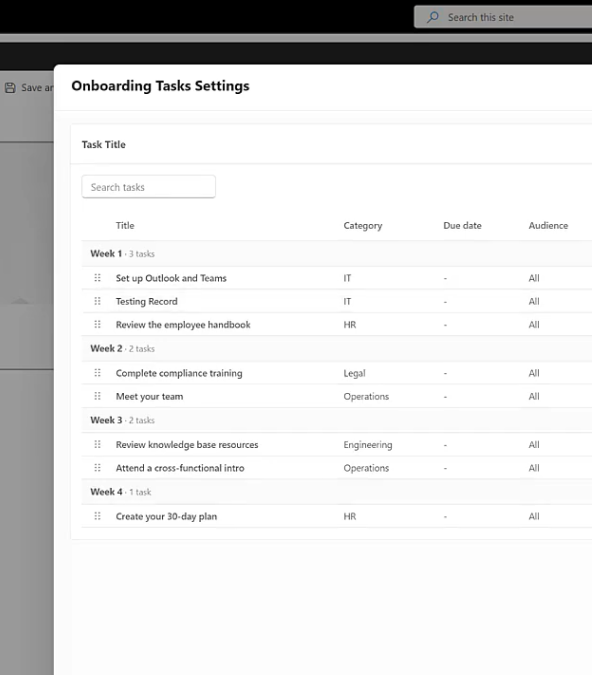
Task: Collapse the Week 2 group header
Action: (337, 349)
